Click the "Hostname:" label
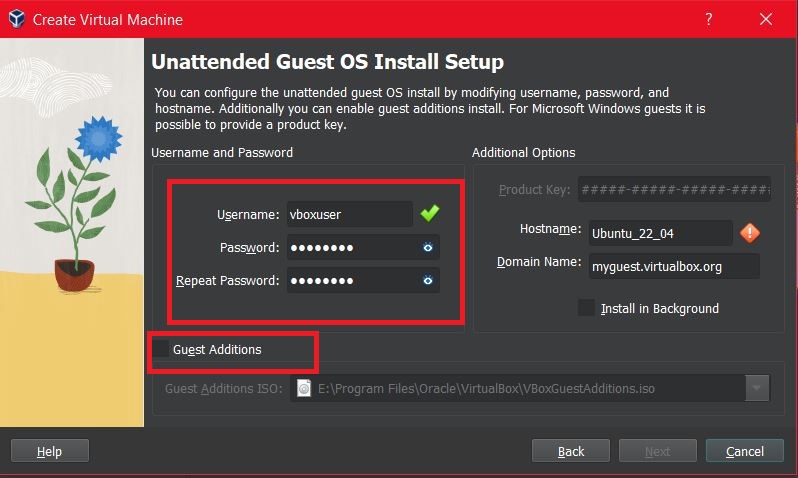 (x=551, y=229)
